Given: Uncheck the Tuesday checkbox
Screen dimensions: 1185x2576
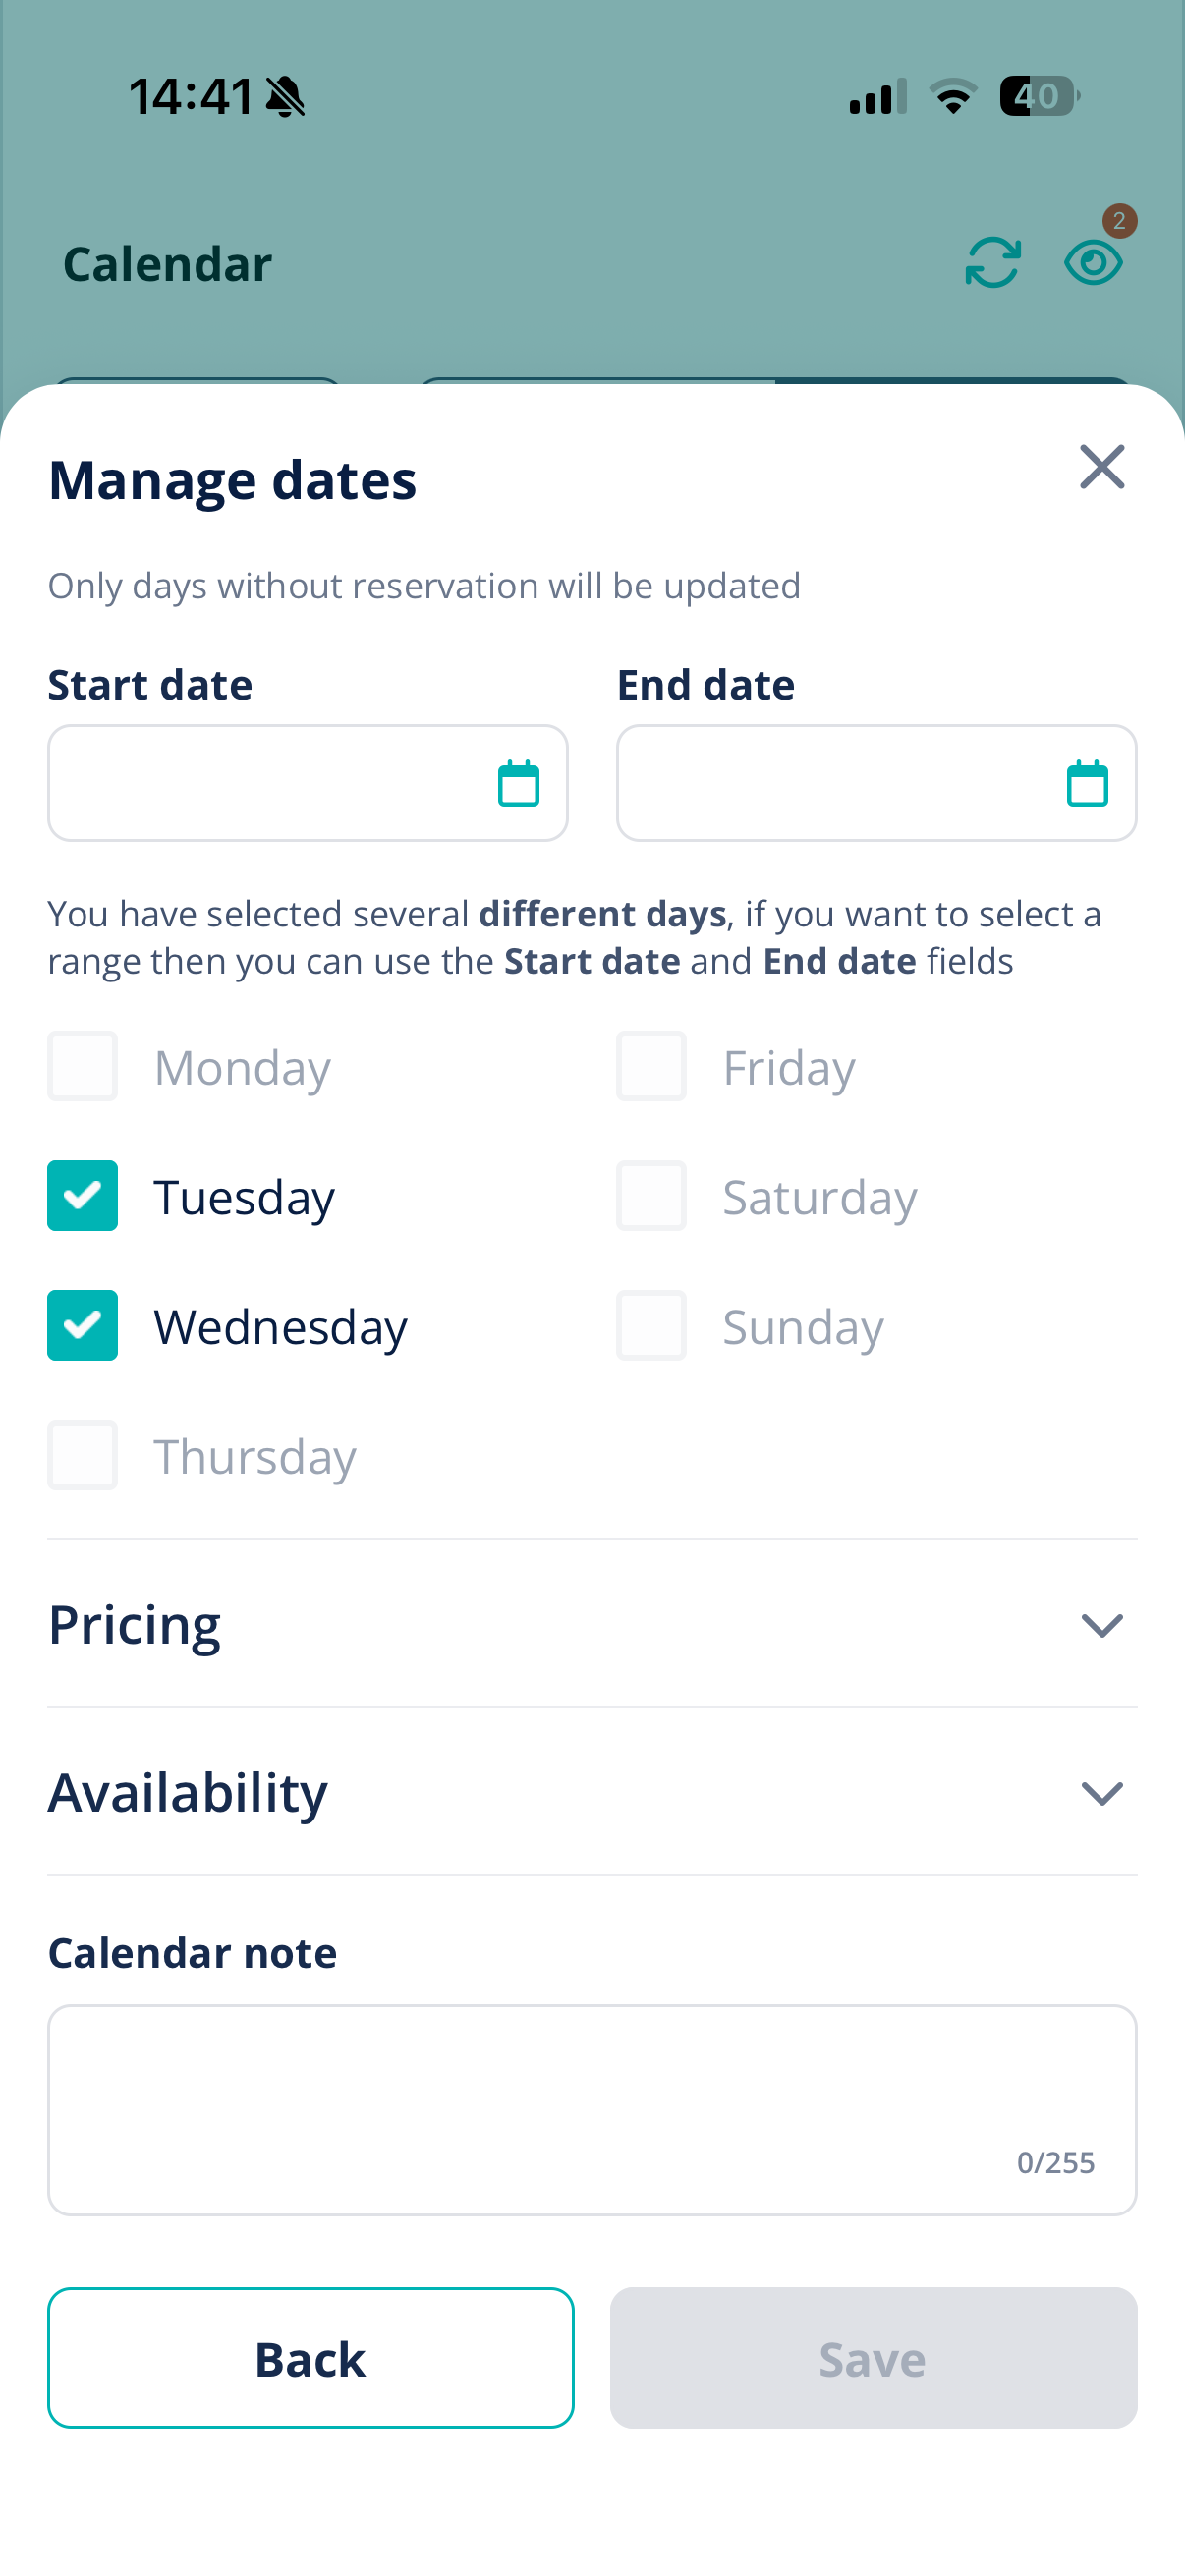Looking at the screenshot, I should [x=82, y=1196].
